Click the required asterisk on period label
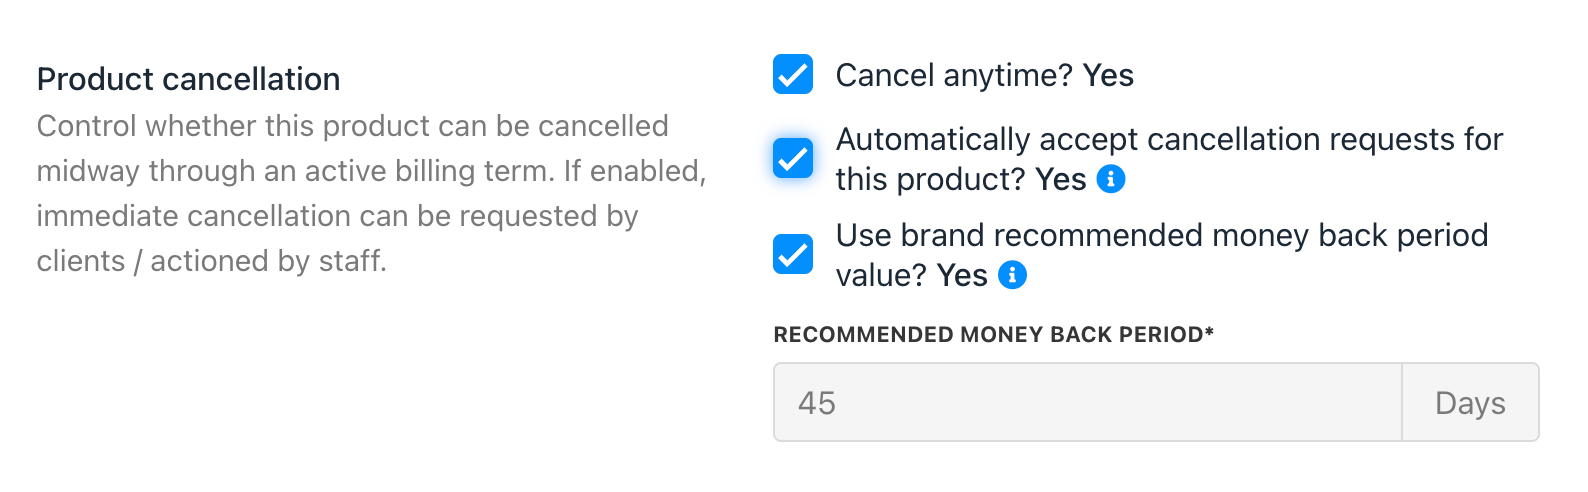Image resolution: width=1588 pixels, height=492 pixels. click(x=1209, y=331)
